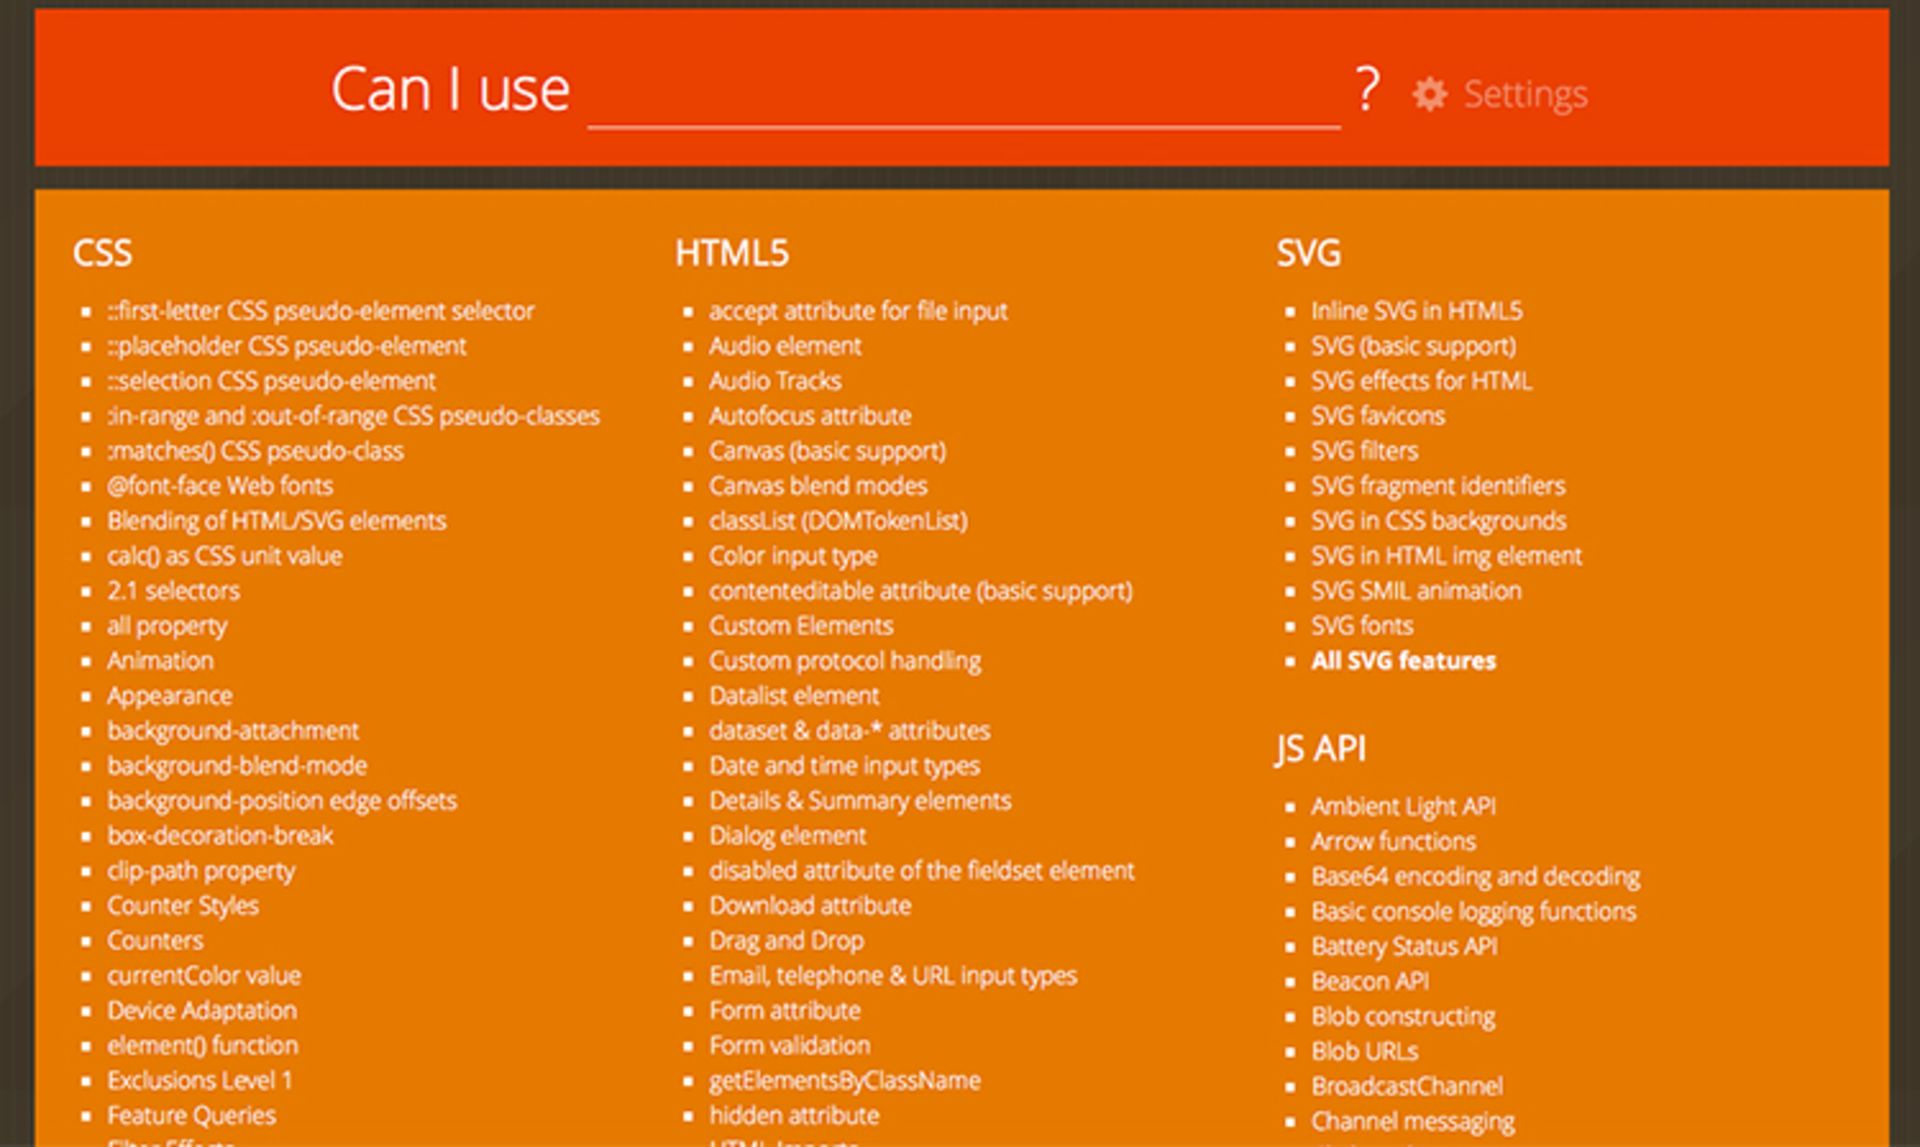This screenshot has height=1147, width=1920.
Task: Focus the Can I use search field
Action: click(963, 93)
